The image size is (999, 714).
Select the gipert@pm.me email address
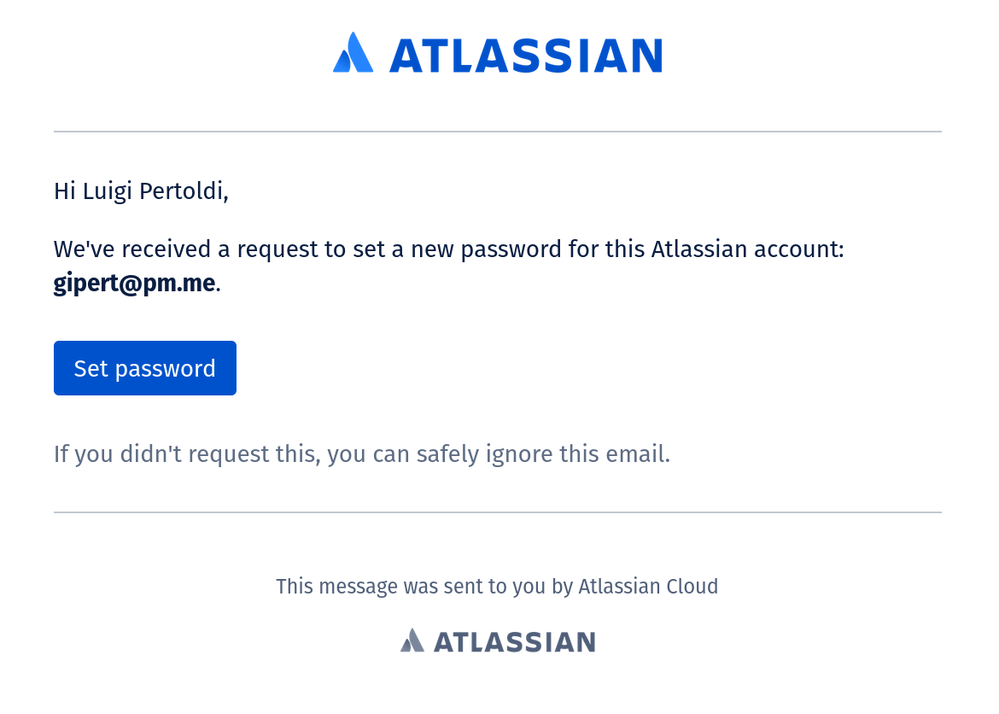[x=134, y=283]
